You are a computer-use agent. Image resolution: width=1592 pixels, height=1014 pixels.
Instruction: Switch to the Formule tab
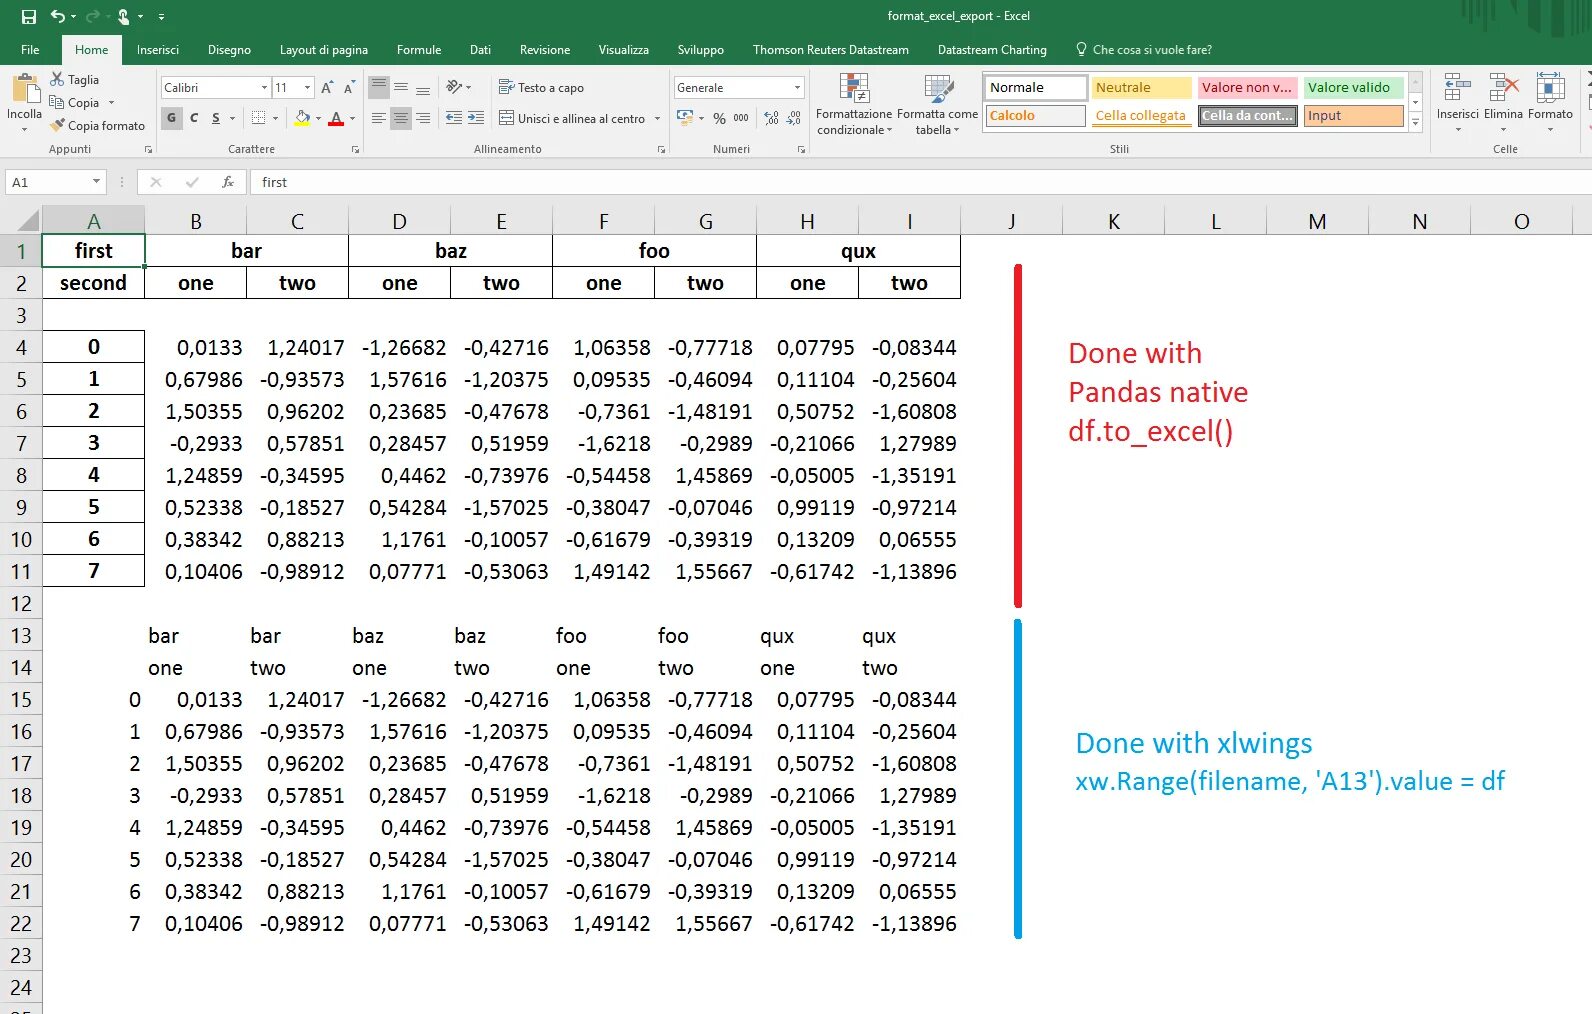[419, 50]
